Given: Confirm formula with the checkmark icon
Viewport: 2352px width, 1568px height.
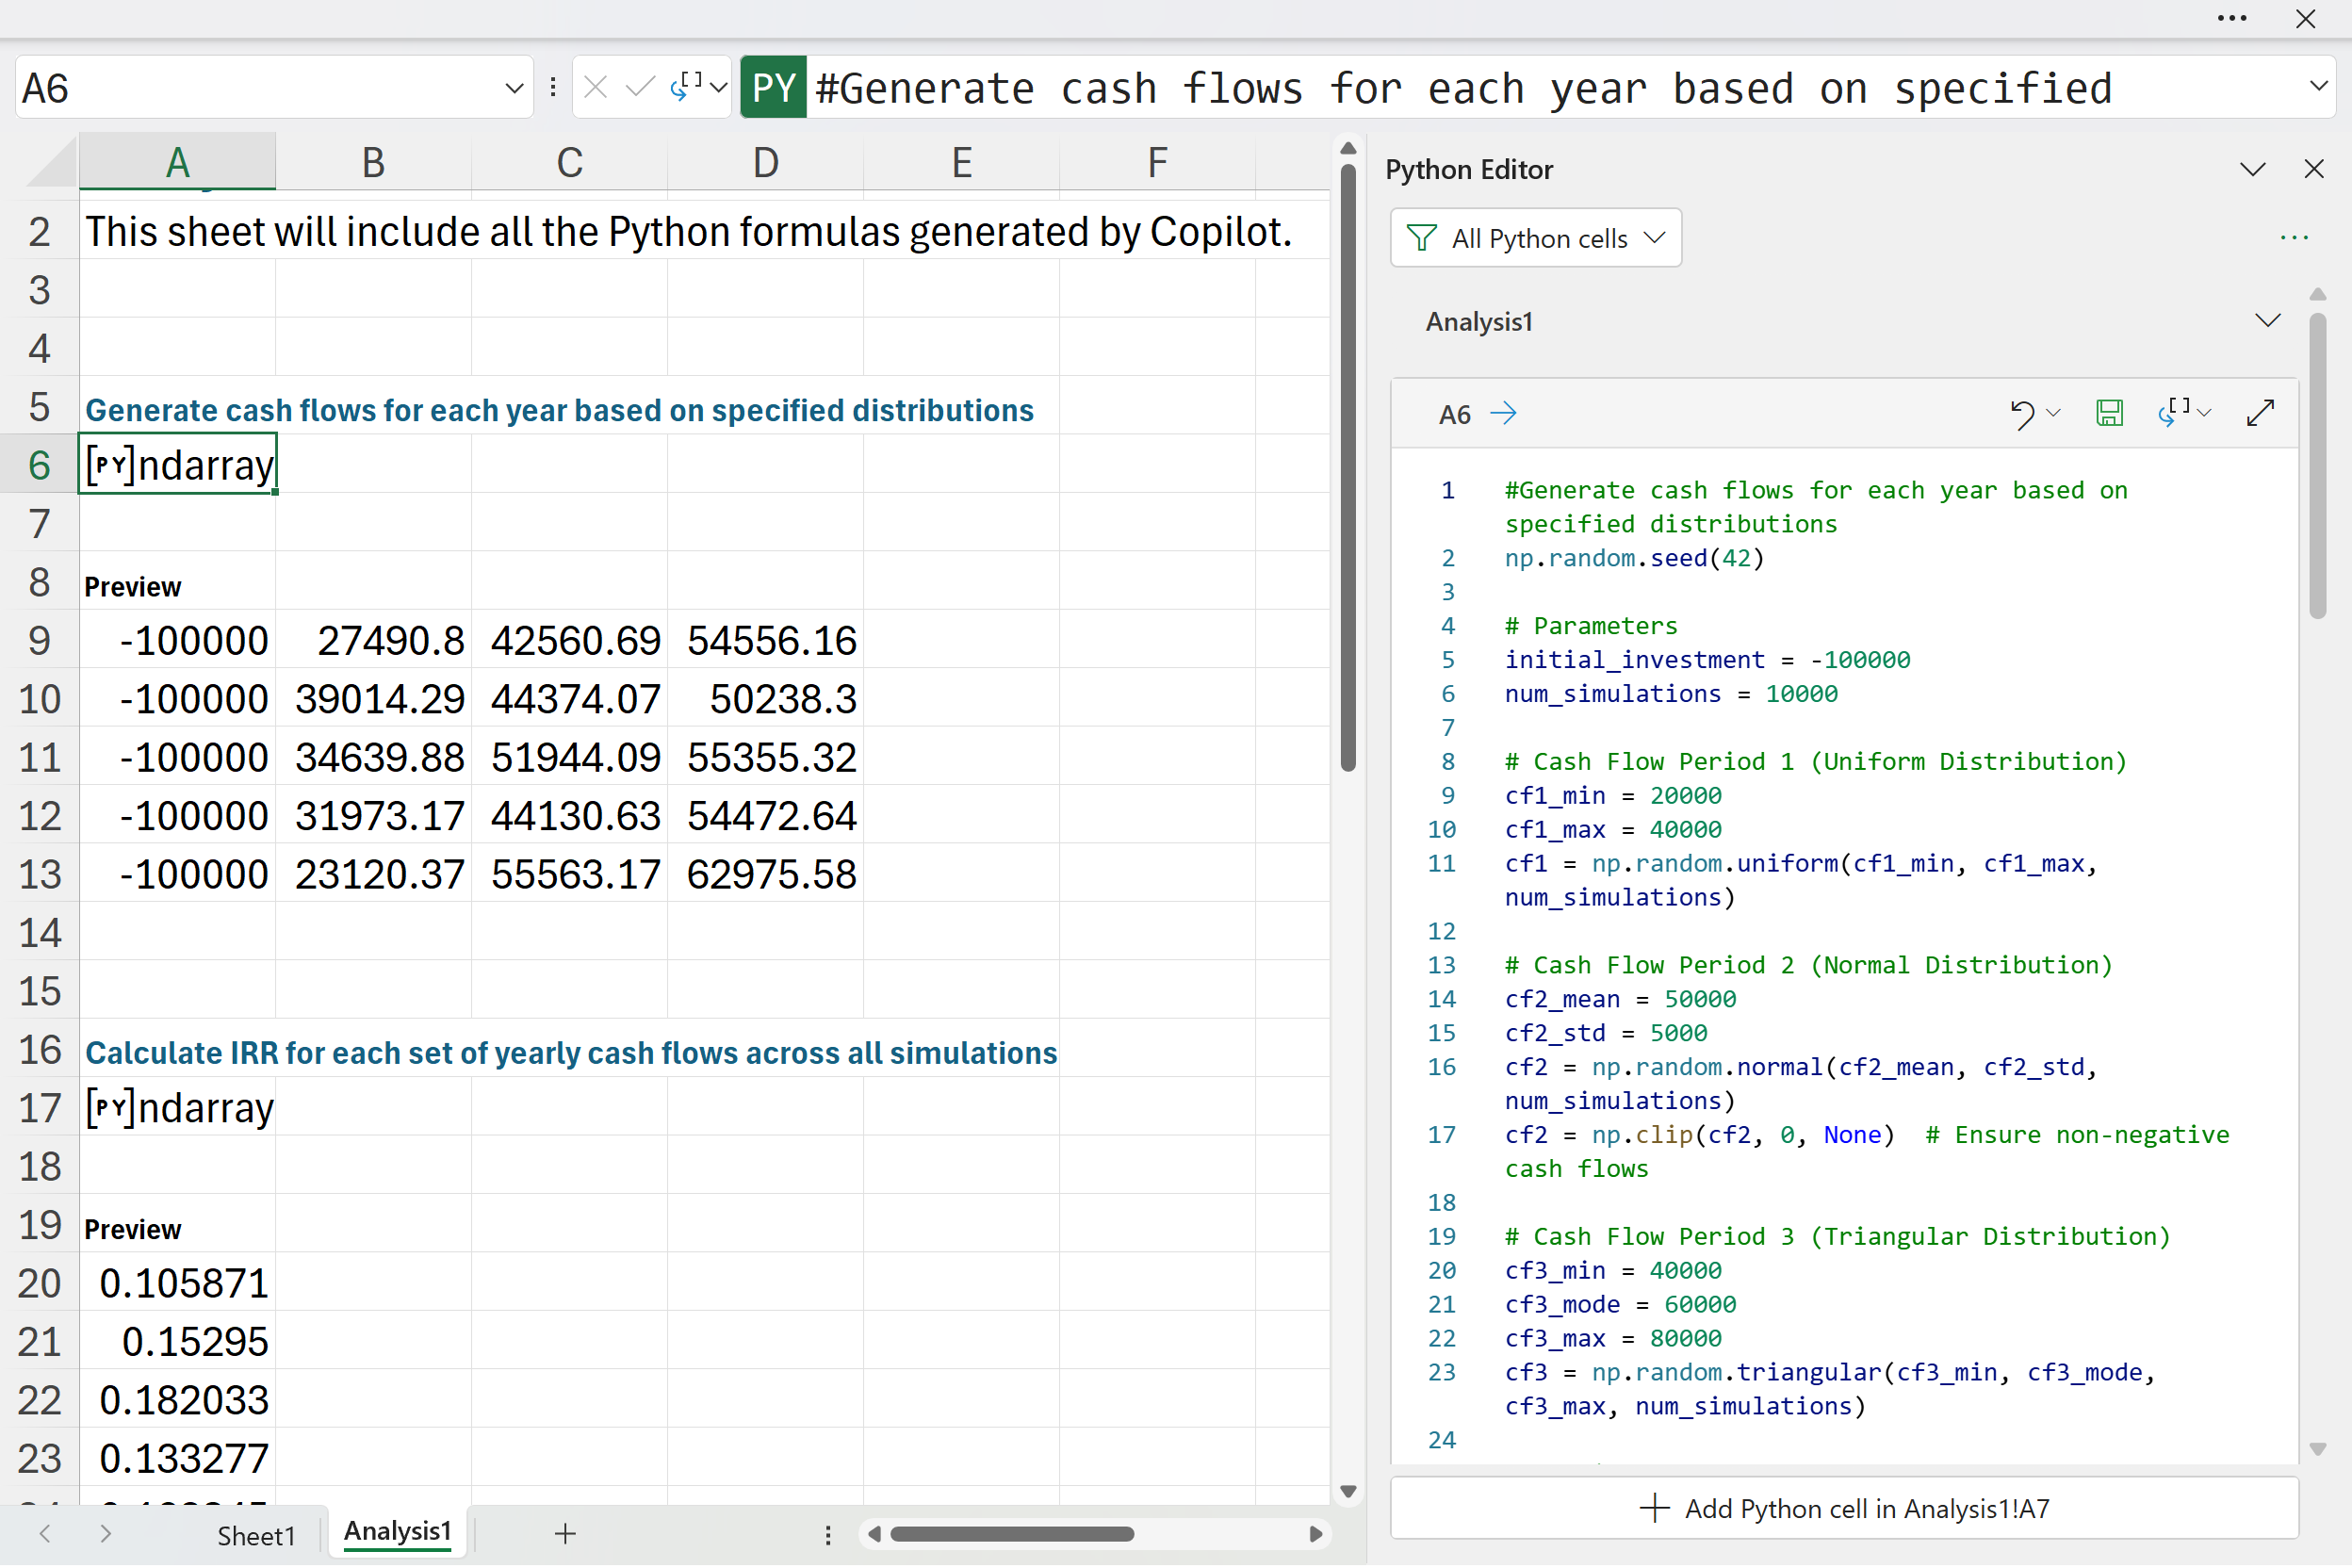Looking at the screenshot, I should click(x=640, y=88).
